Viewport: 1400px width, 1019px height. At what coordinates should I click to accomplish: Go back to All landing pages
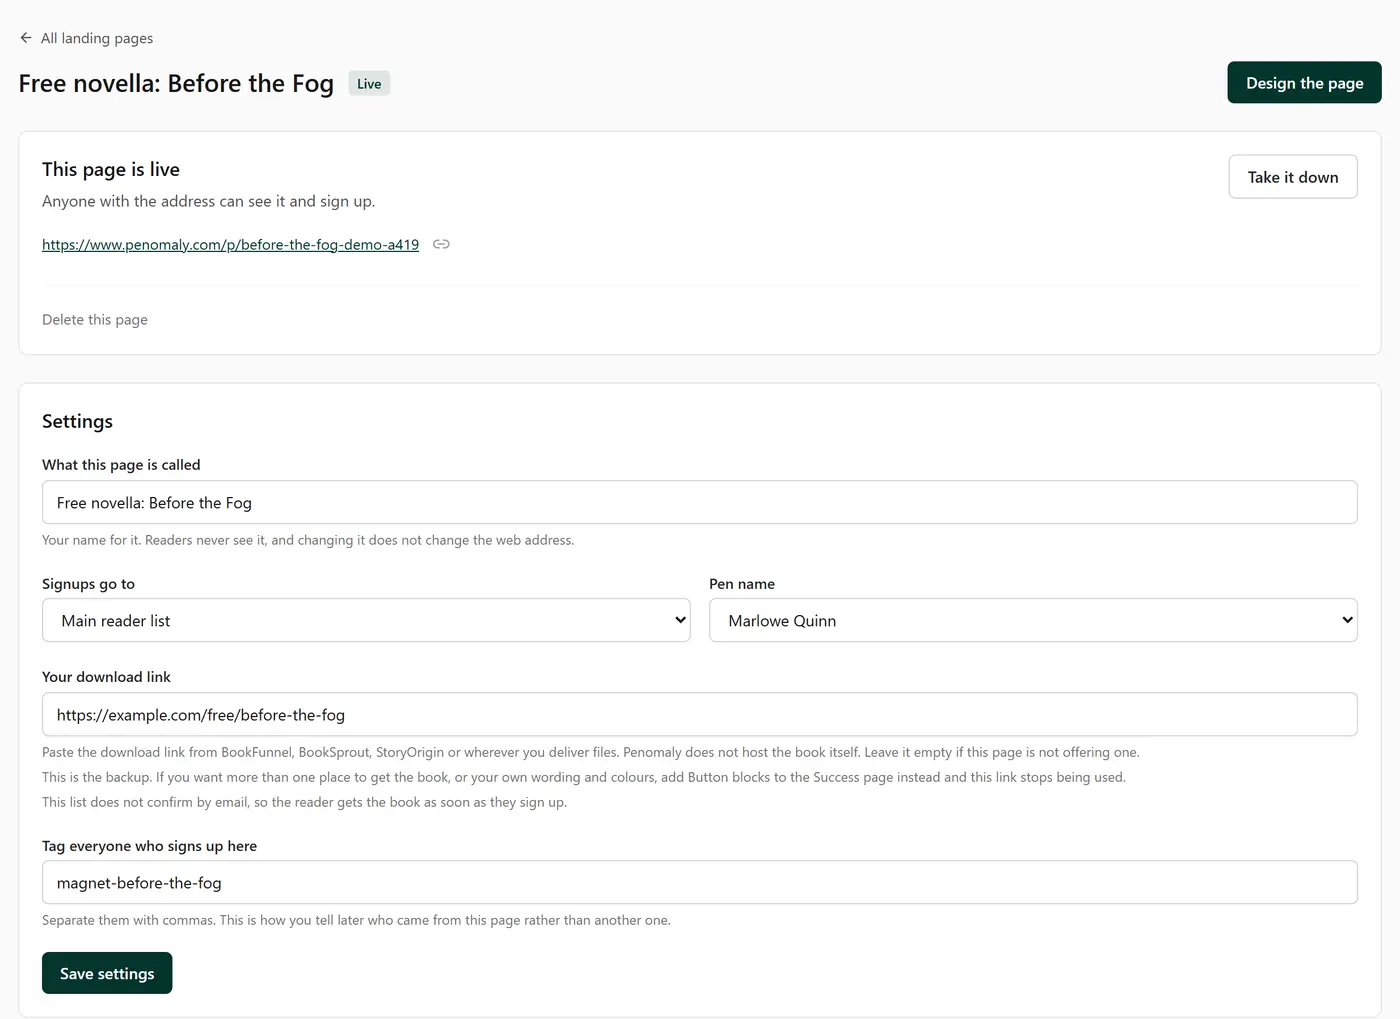point(86,38)
